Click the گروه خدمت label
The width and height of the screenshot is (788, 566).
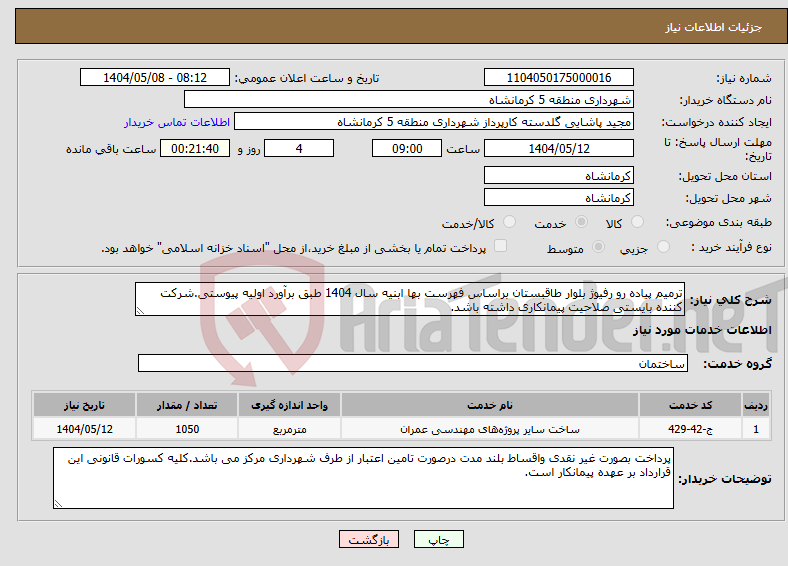coord(737,364)
